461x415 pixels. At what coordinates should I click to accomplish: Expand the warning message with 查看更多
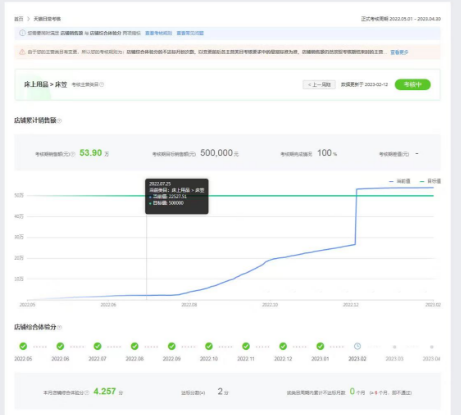(x=399, y=52)
